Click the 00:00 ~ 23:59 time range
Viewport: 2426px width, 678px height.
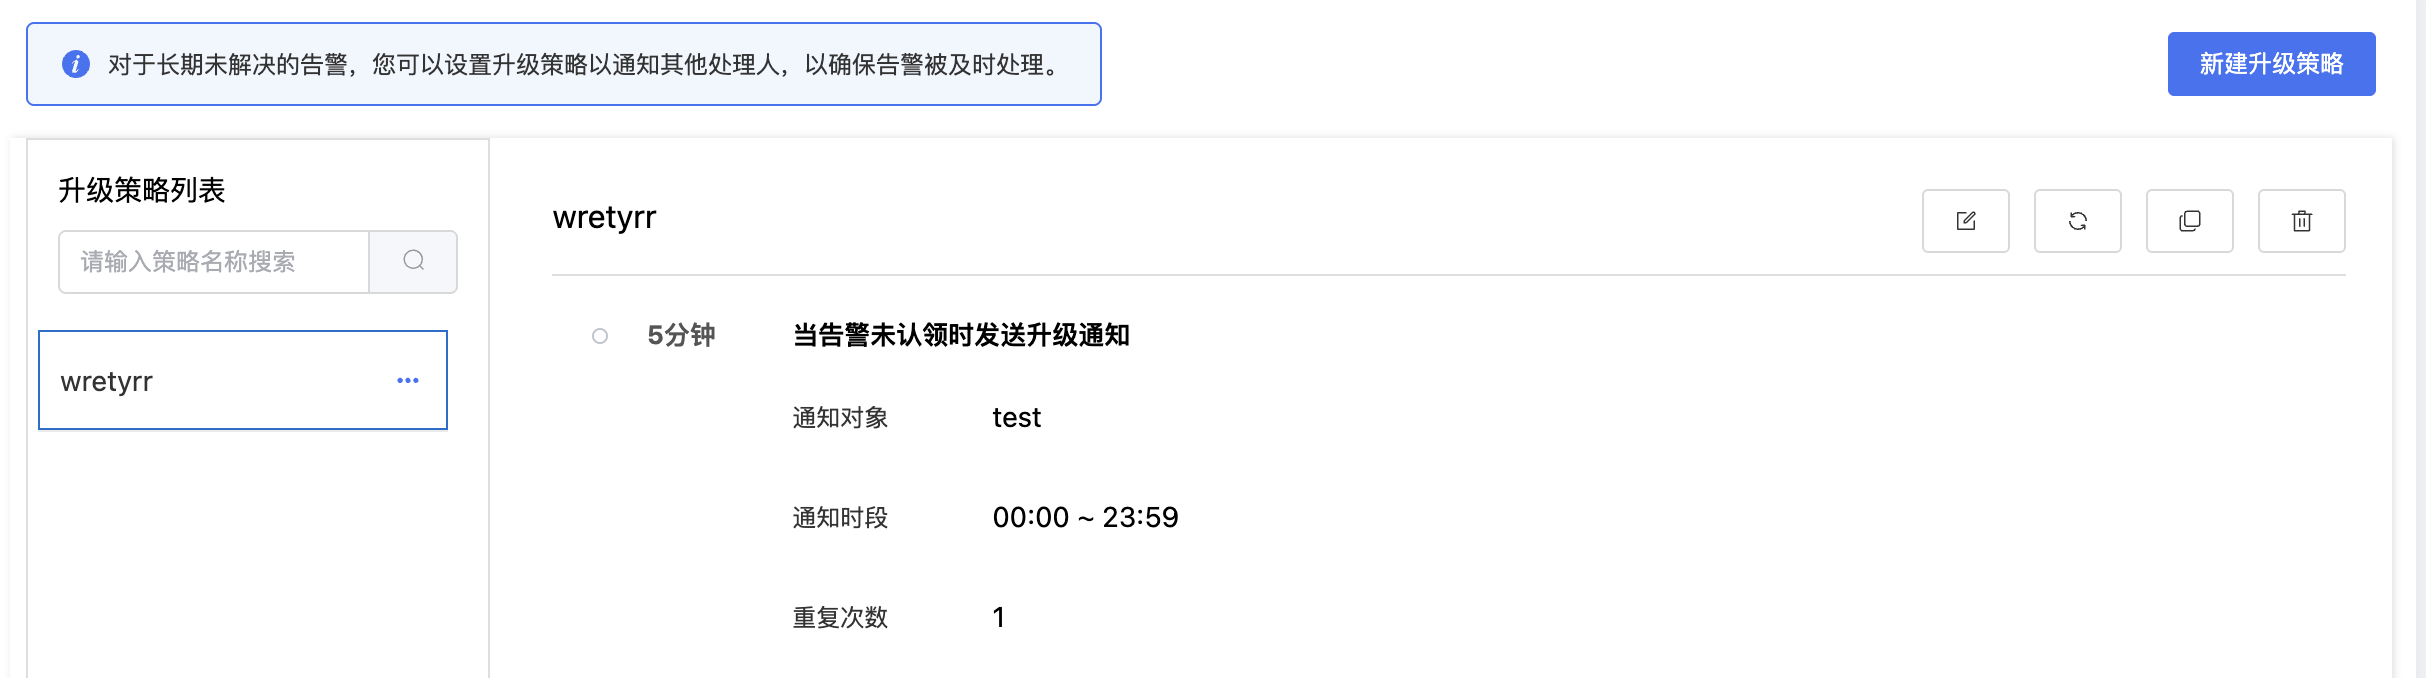(1085, 518)
